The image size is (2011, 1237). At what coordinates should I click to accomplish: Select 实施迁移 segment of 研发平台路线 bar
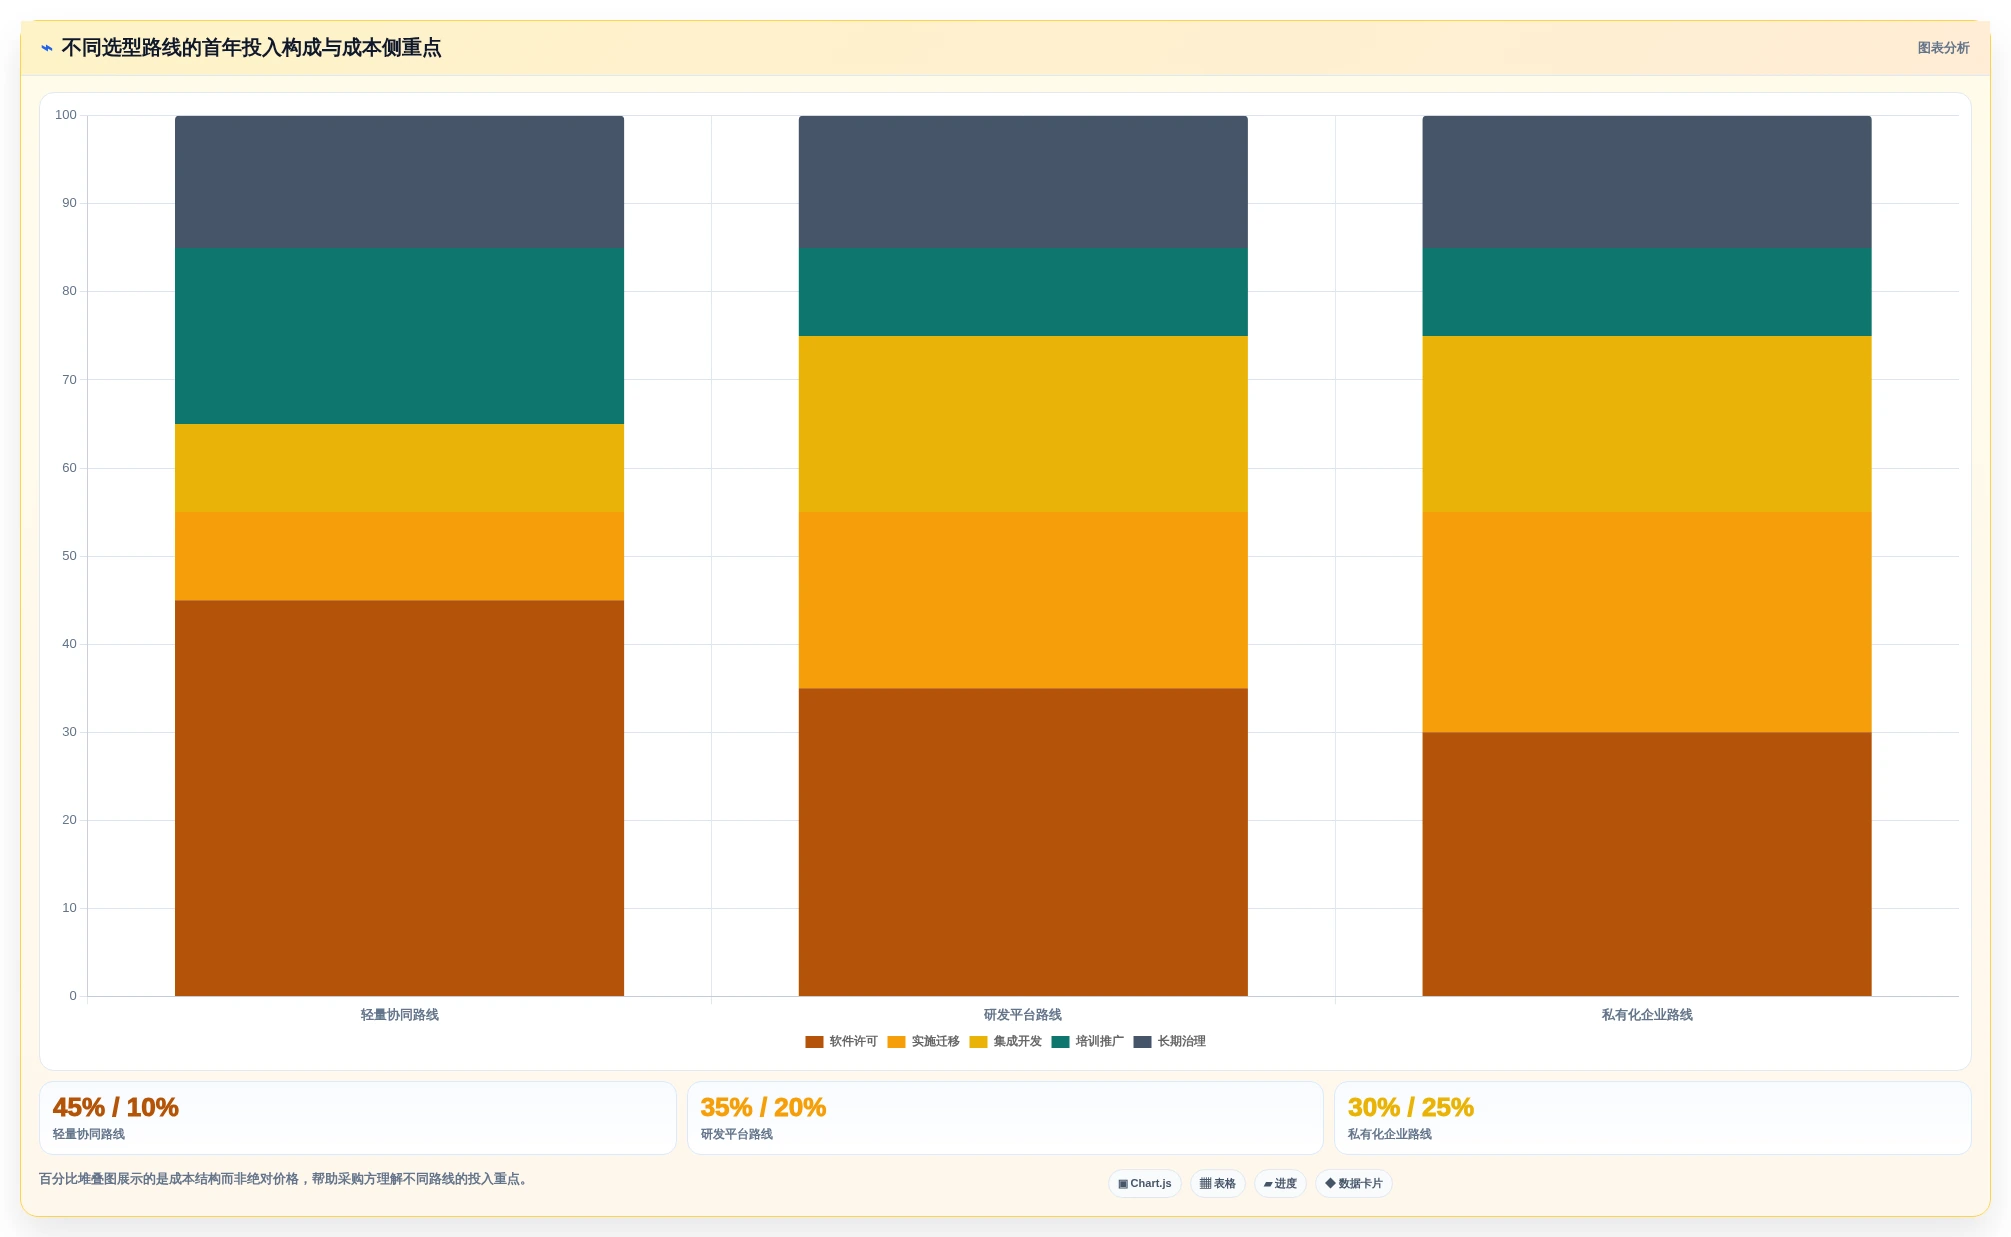1023,600
